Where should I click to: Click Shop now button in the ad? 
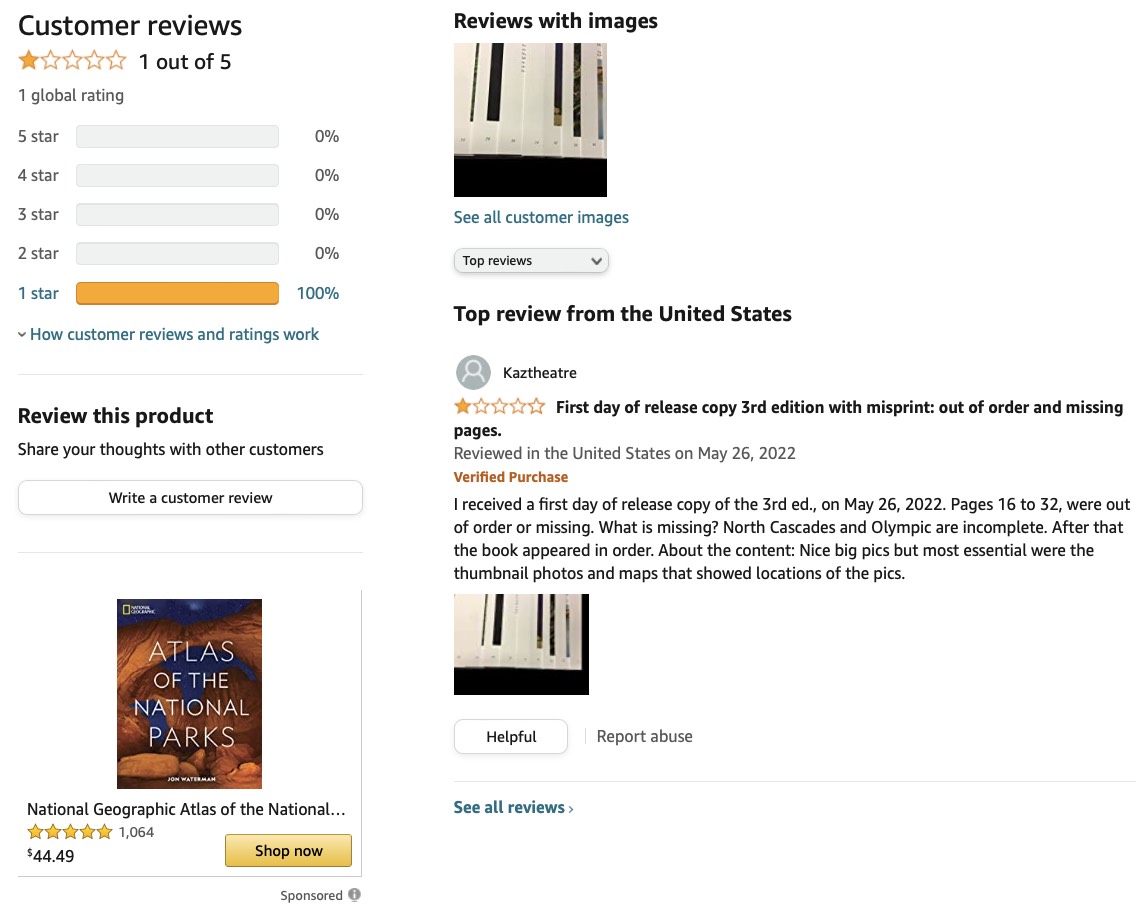point(288,851)
